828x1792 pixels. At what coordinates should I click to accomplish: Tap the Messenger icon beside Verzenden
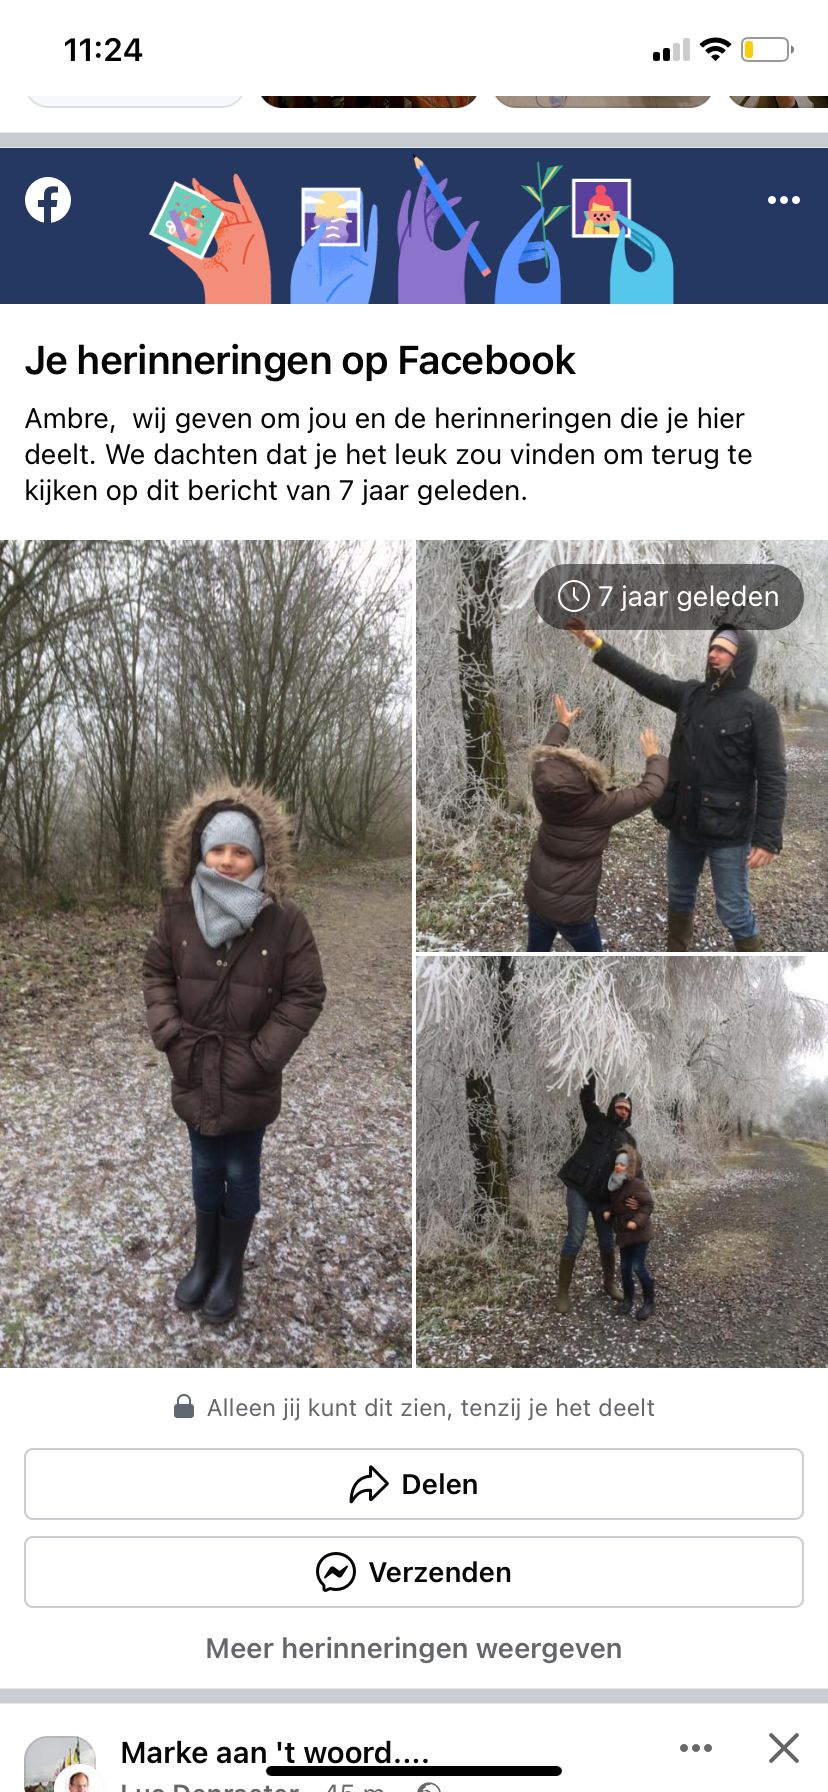tap(336, 1572)
